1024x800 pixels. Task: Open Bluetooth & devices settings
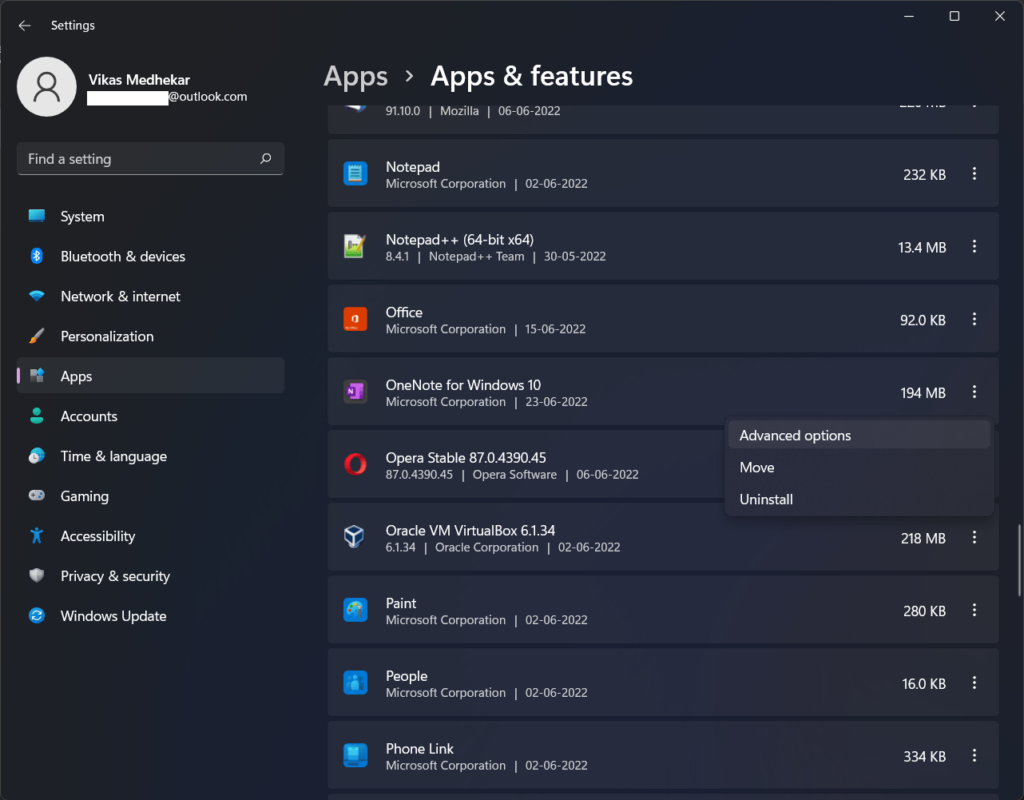coord(150,256)
